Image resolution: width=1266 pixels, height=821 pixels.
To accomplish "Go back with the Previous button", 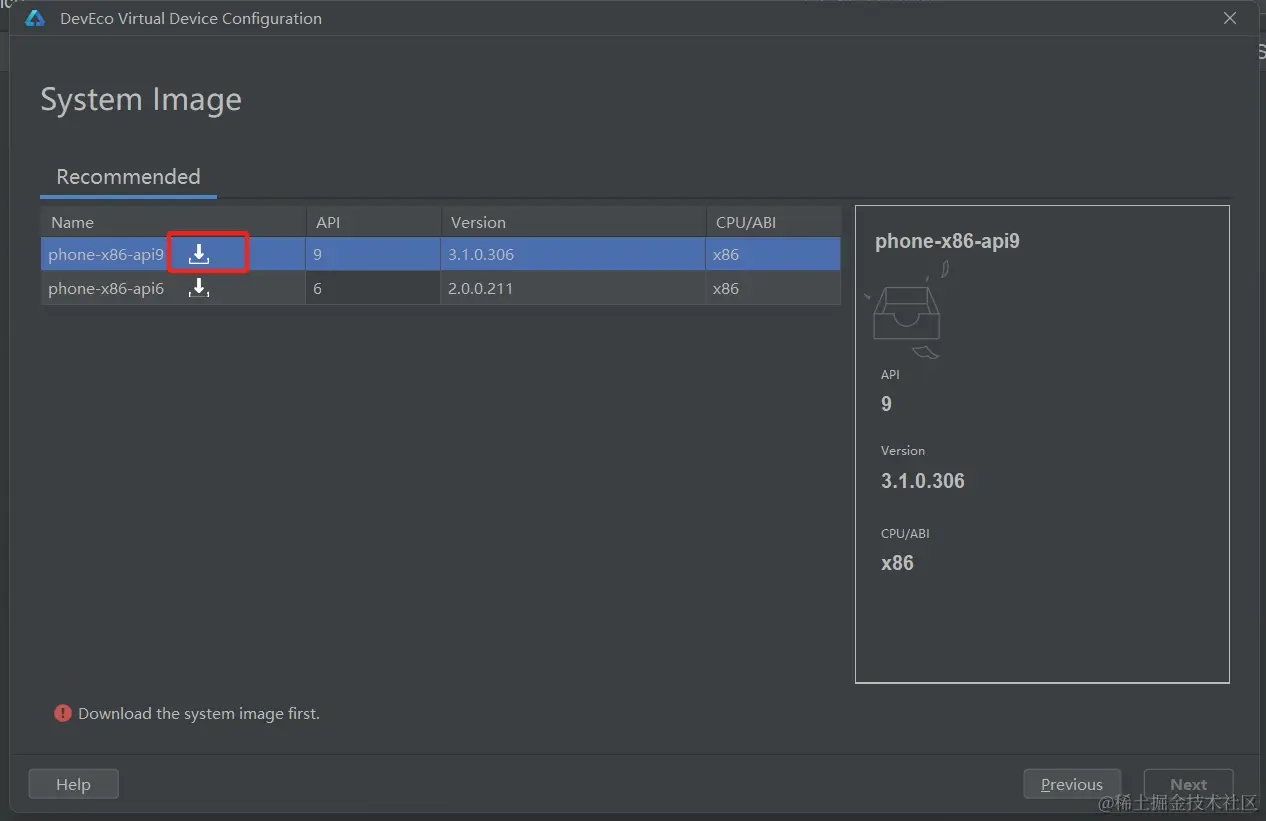I will click(1072, 784).
